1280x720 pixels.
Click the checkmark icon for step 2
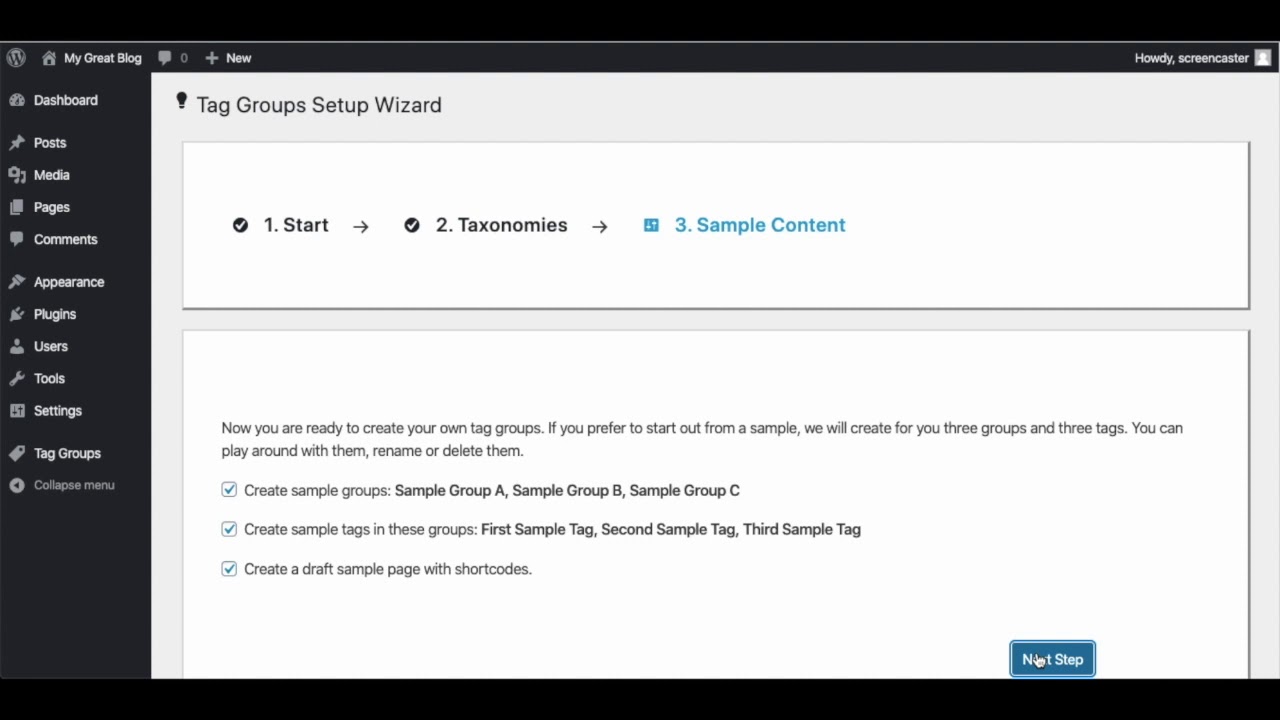coord(412,225)
